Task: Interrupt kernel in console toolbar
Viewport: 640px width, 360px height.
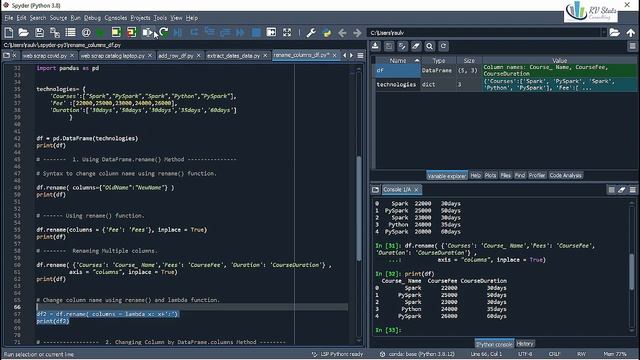Action: click(611, 190)
